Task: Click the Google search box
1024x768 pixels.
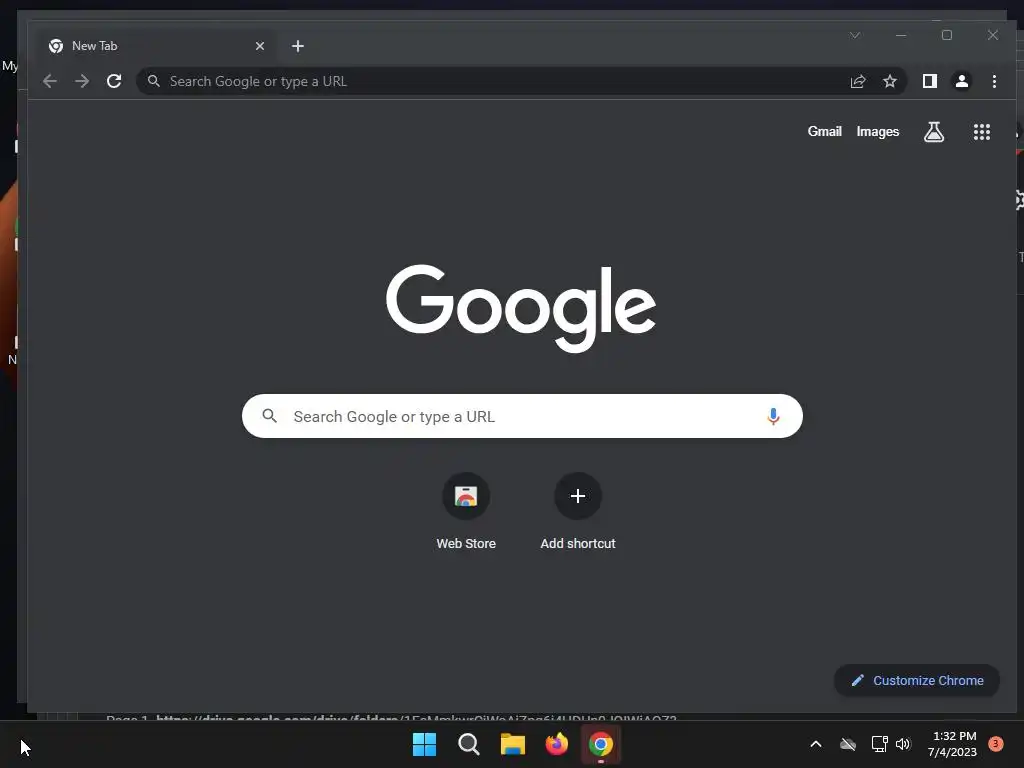Action: 522,416
